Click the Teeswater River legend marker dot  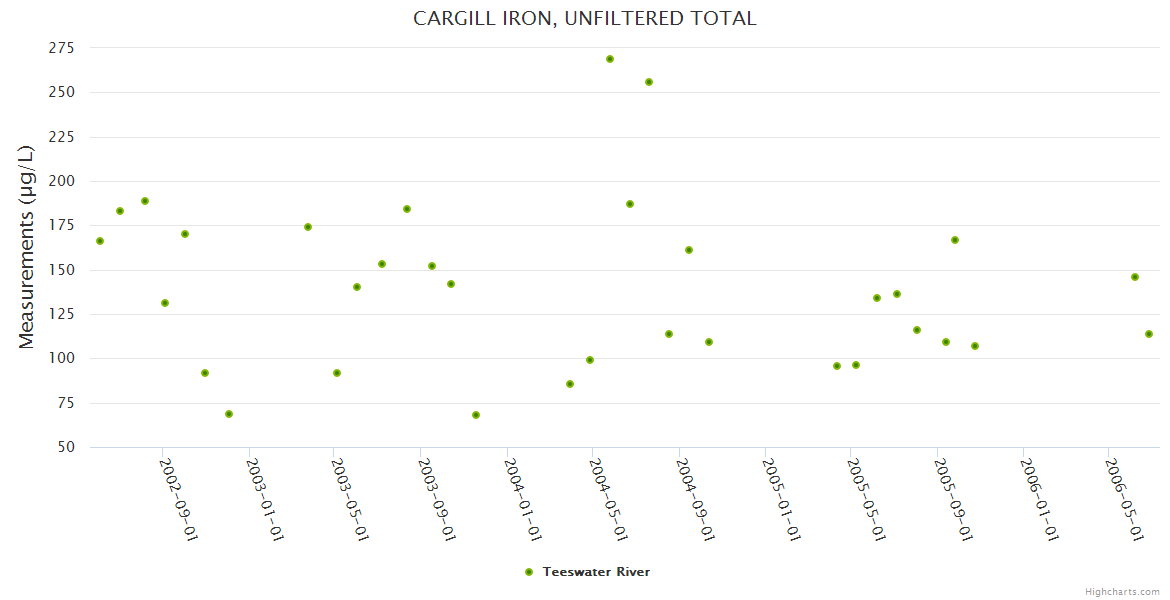(529, 572)
